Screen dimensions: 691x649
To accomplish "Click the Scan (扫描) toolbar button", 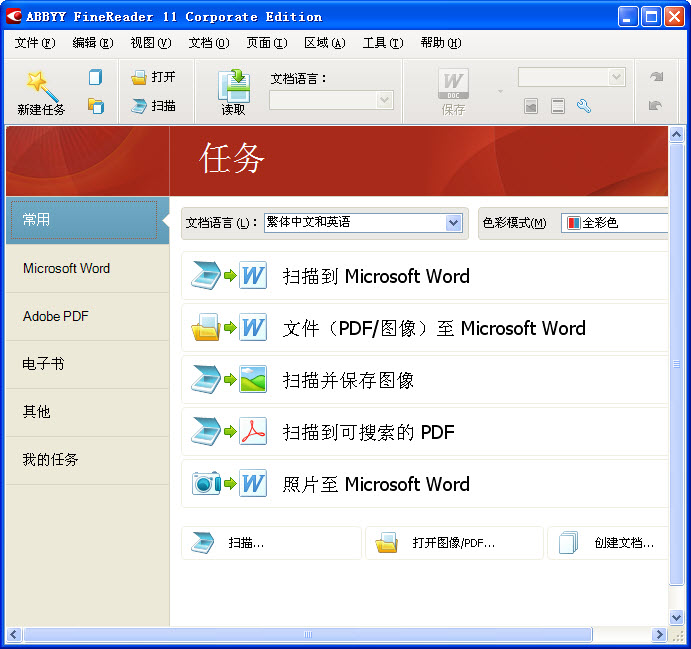I will pos(153,106).
